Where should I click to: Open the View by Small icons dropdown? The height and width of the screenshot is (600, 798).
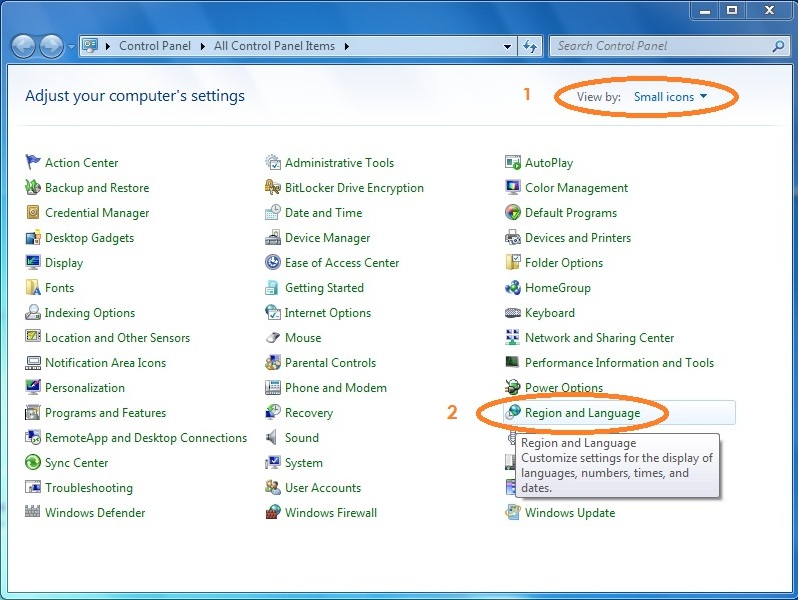tap(670, 97)
